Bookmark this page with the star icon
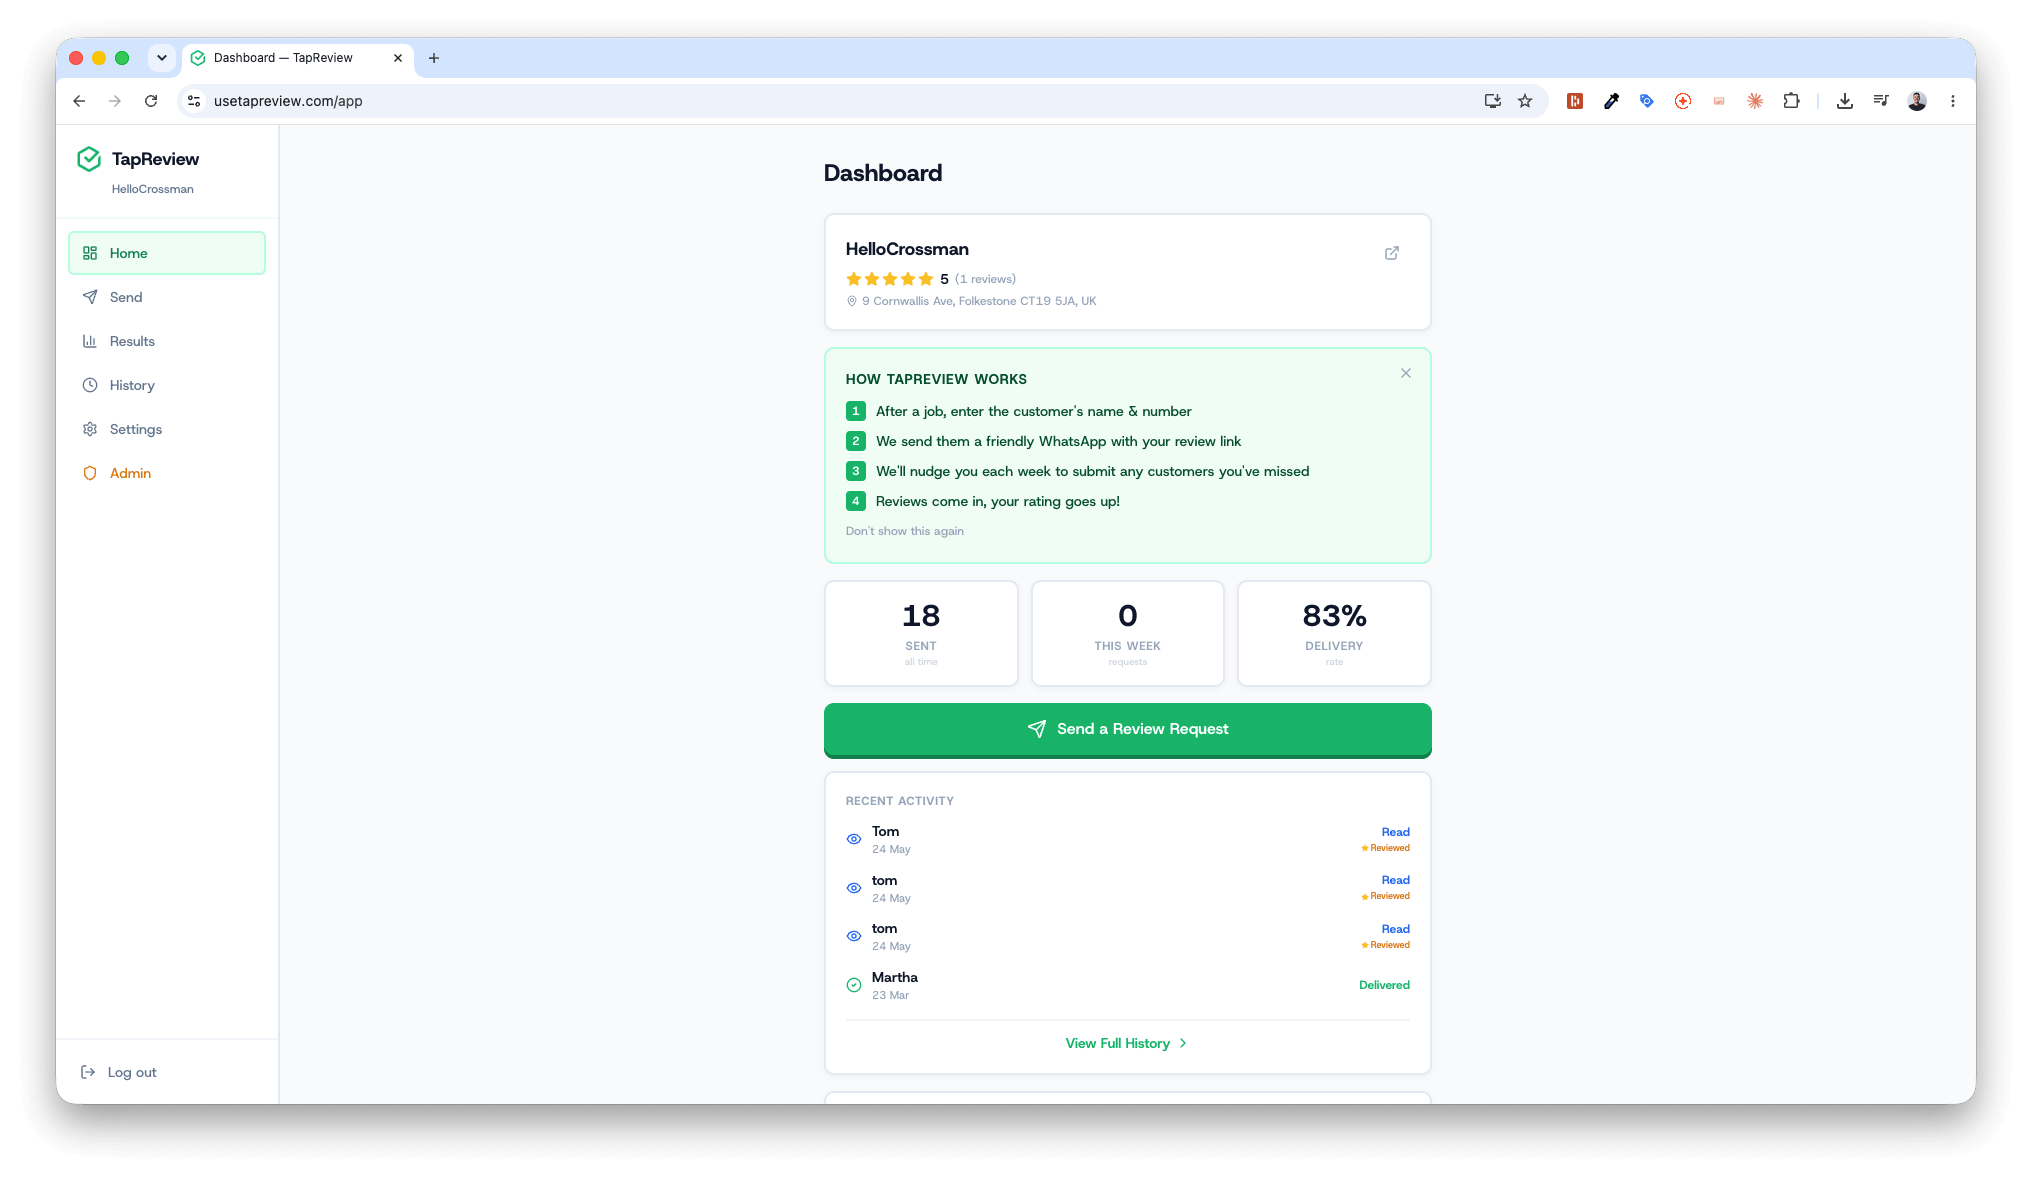 [x=1525, y=101]
